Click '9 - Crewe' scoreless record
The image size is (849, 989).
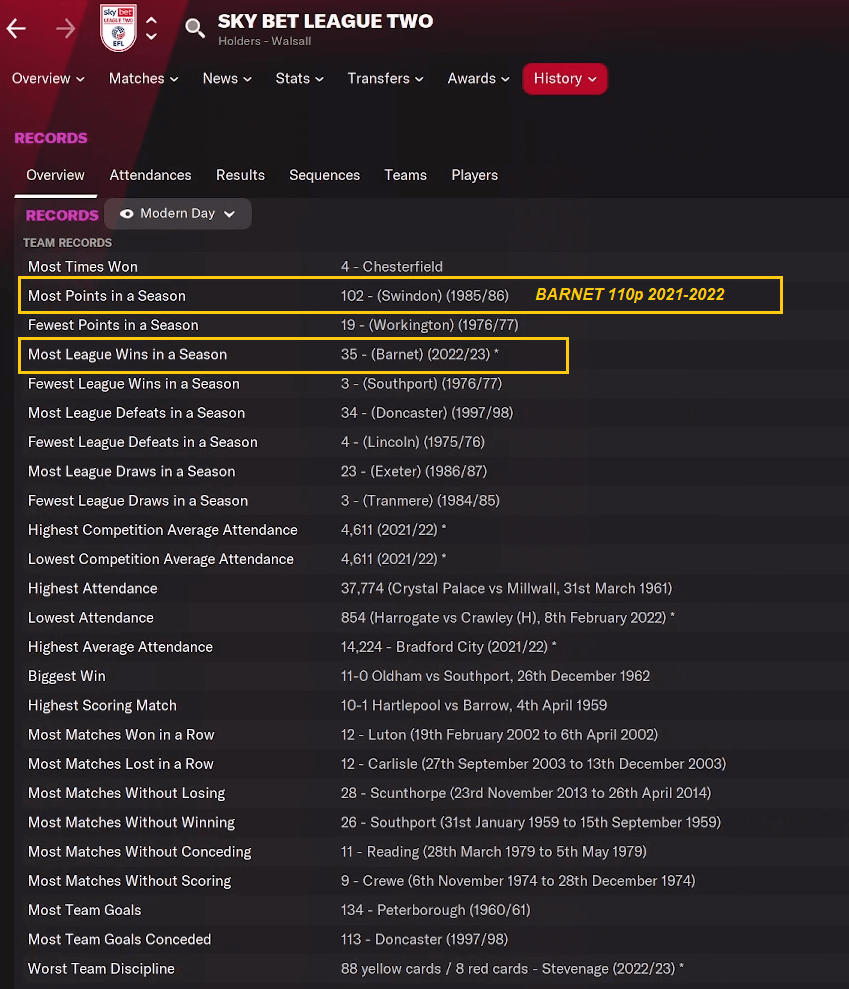pos(518,881)
